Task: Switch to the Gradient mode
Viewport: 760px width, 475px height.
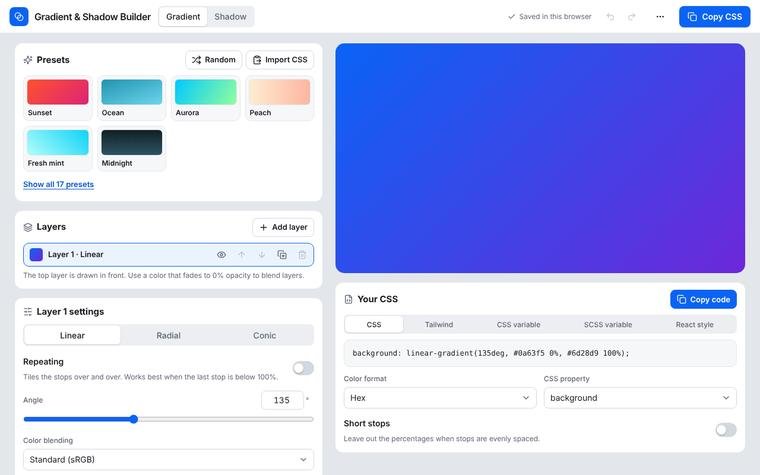Action: [x=183, y=17]
